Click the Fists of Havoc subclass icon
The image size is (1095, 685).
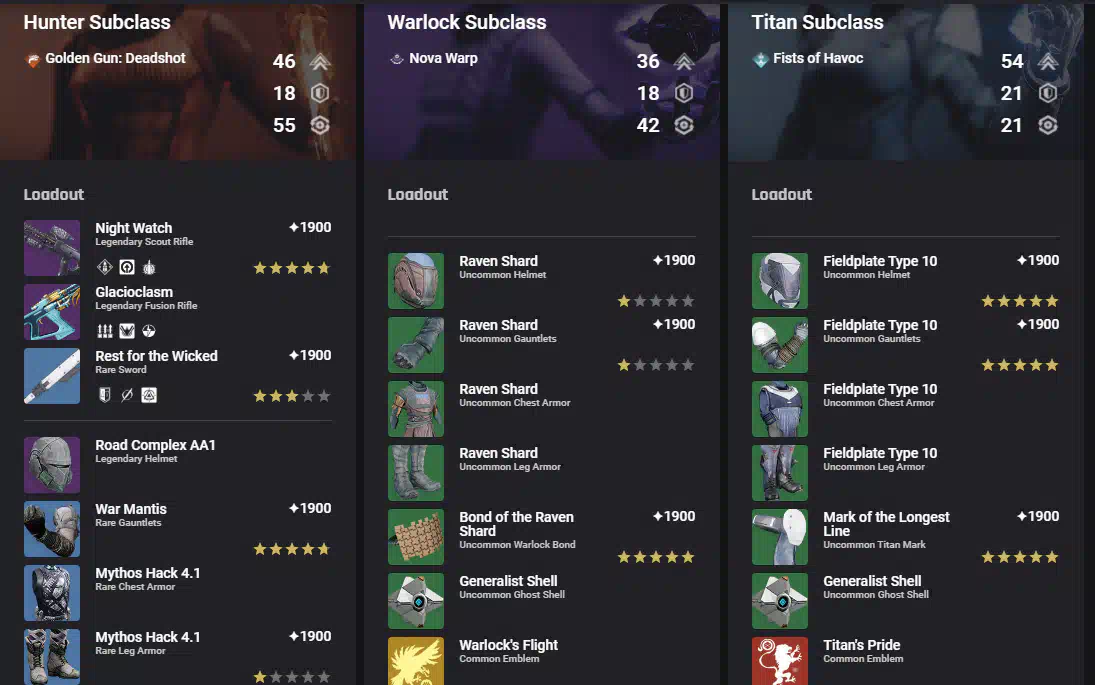[760, 60]
